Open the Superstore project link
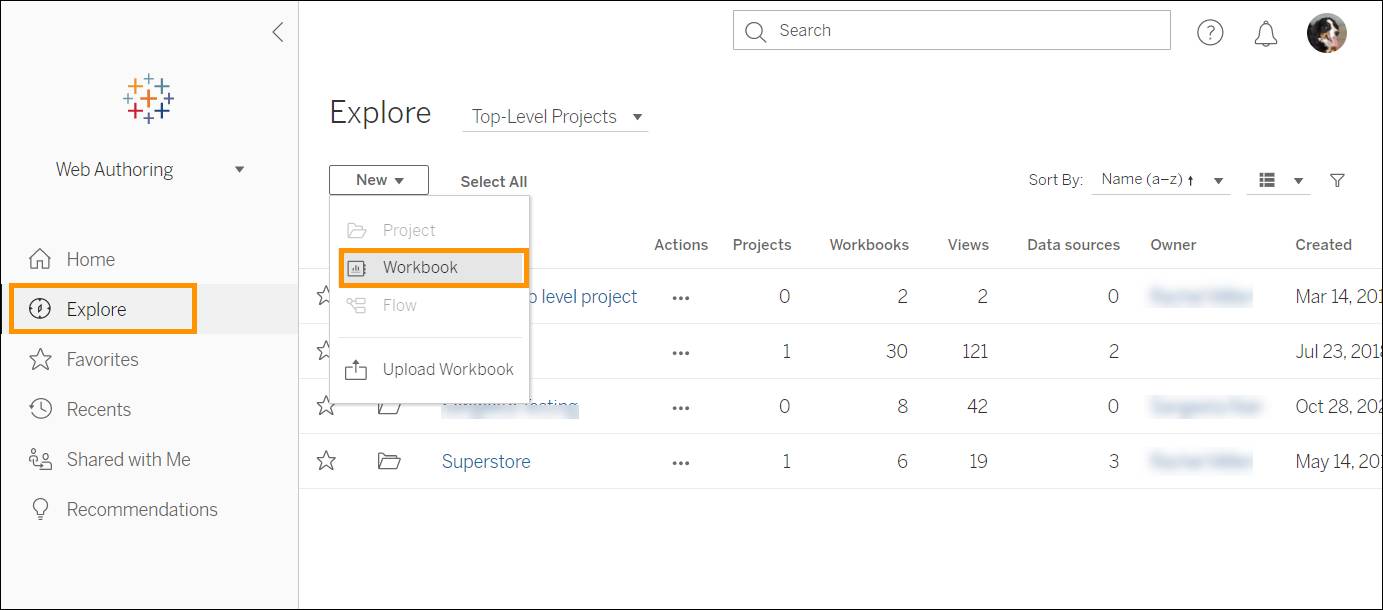Viewport: 1383px width, 610px height. pos(486,461)
